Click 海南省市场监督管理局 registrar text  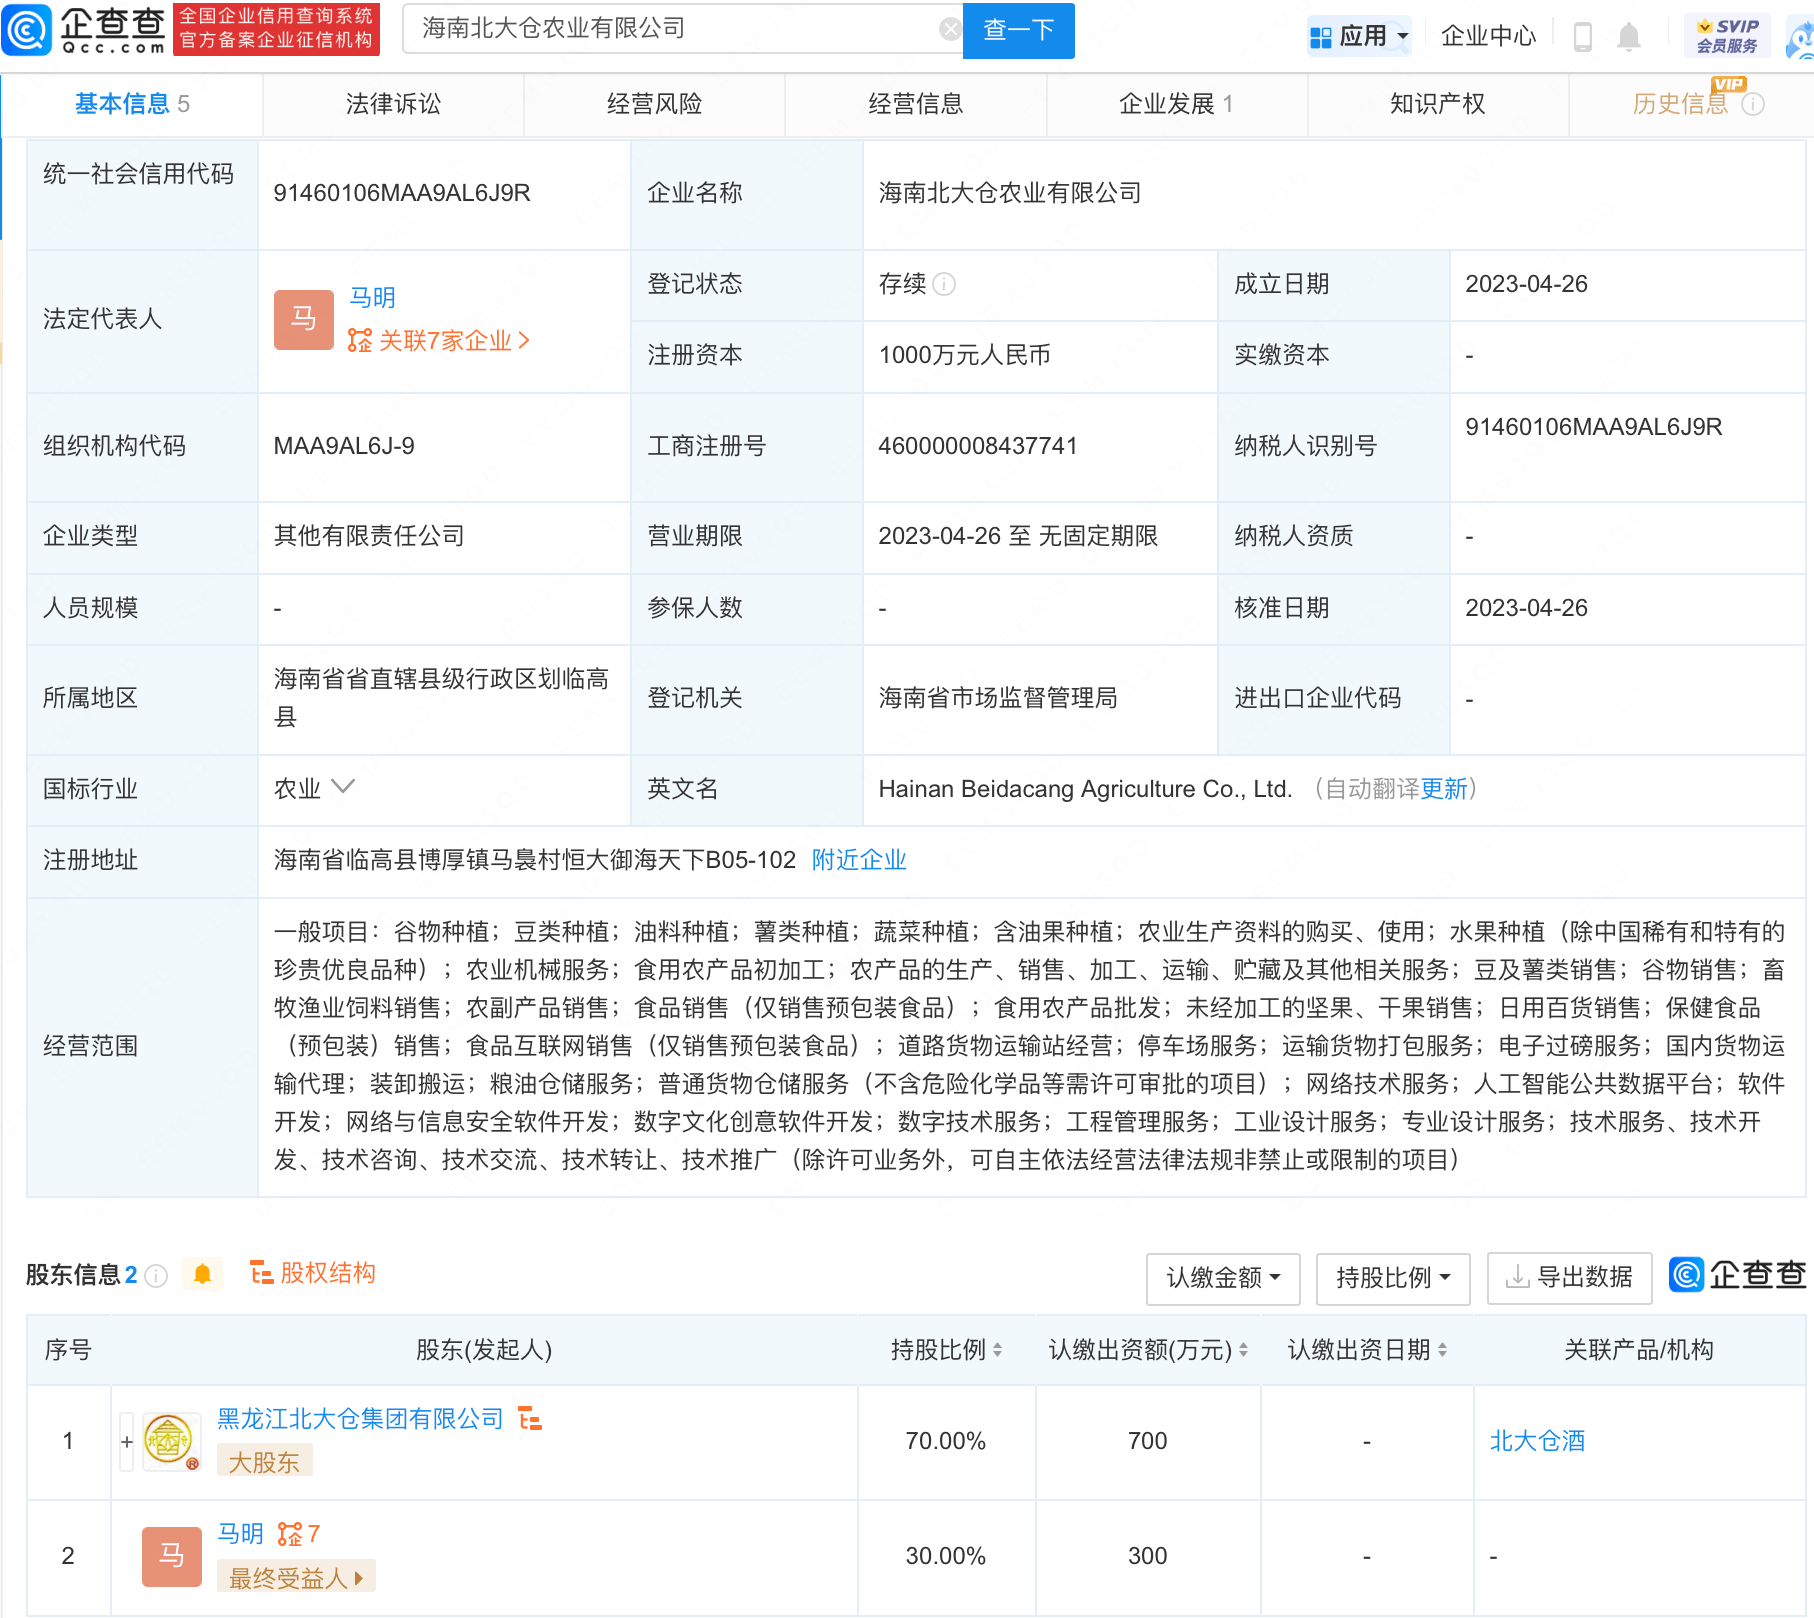click(x=997, y=698)
